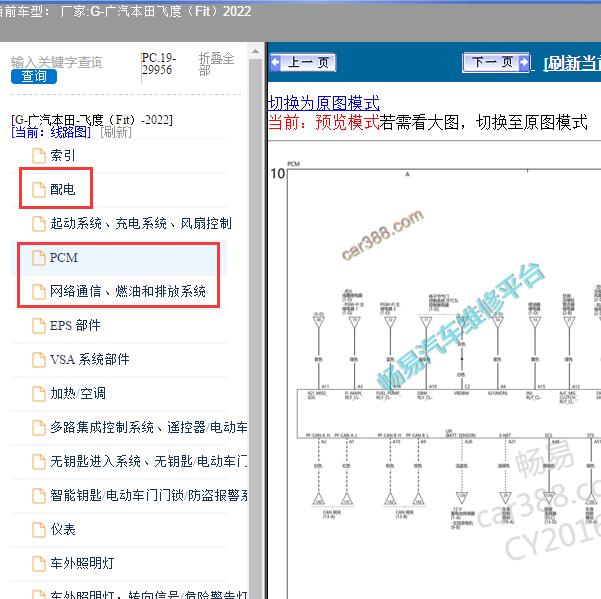The width and height of the screenshot is (601, 599).
Task: Click the 查询 search button
Action: tap(34, 76)
